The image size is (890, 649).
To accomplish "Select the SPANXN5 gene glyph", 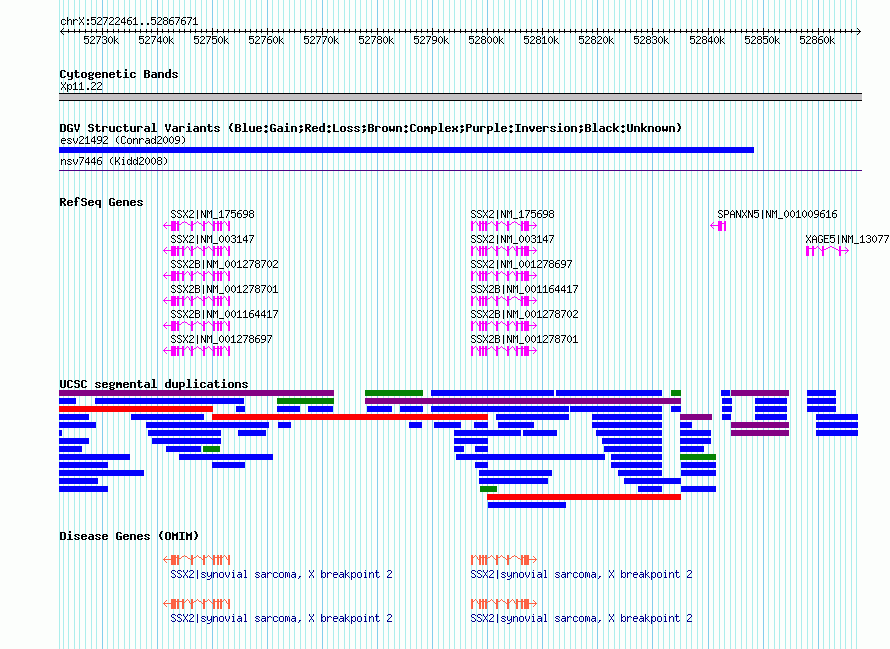I will [718, 226].
